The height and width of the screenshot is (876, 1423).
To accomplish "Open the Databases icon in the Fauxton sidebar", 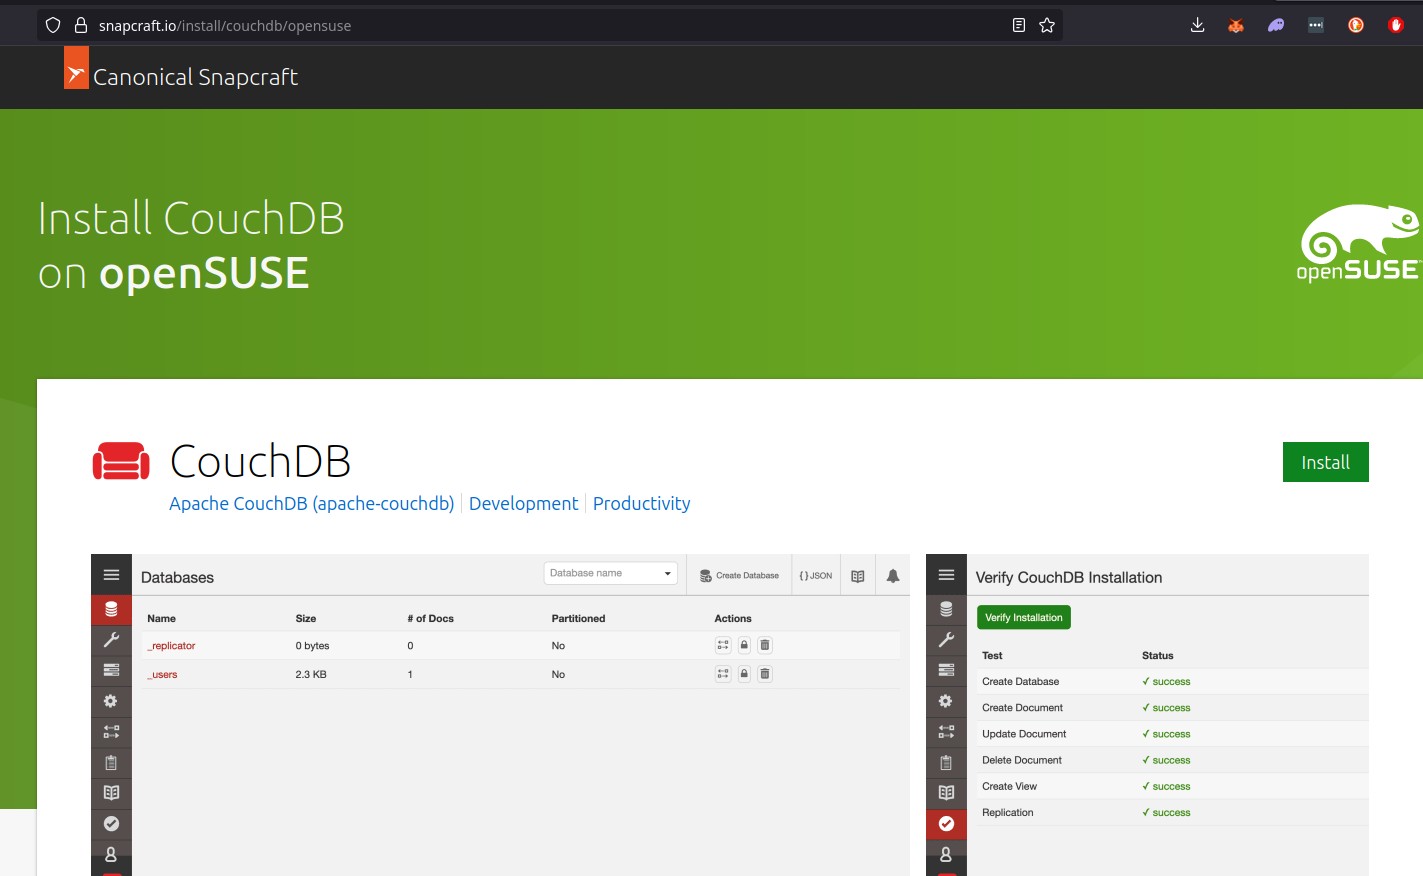I will pyautogui.click(x=111, y=609).
